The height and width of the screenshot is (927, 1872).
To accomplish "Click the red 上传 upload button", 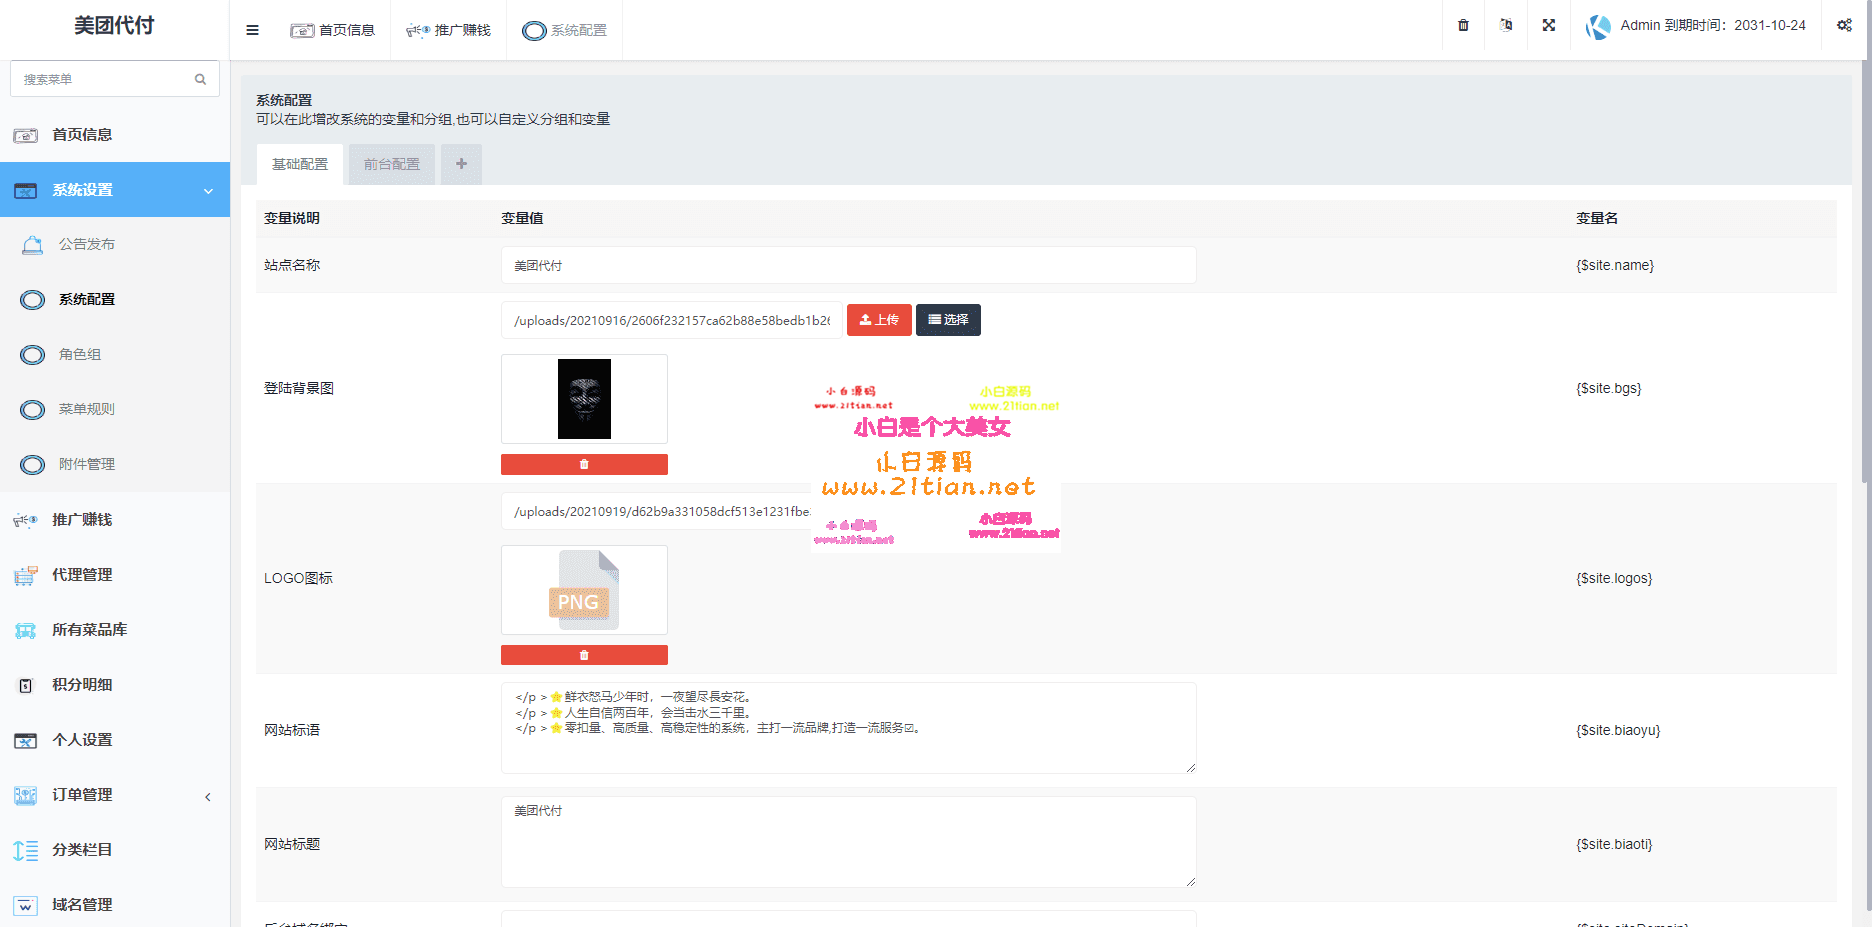I will pos(879,320).
